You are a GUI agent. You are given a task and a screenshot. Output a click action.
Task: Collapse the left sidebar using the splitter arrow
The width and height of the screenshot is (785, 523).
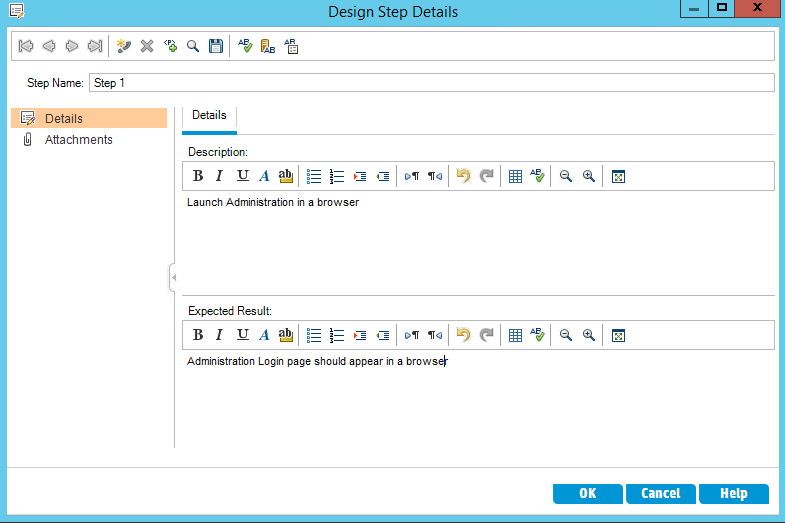173,277
